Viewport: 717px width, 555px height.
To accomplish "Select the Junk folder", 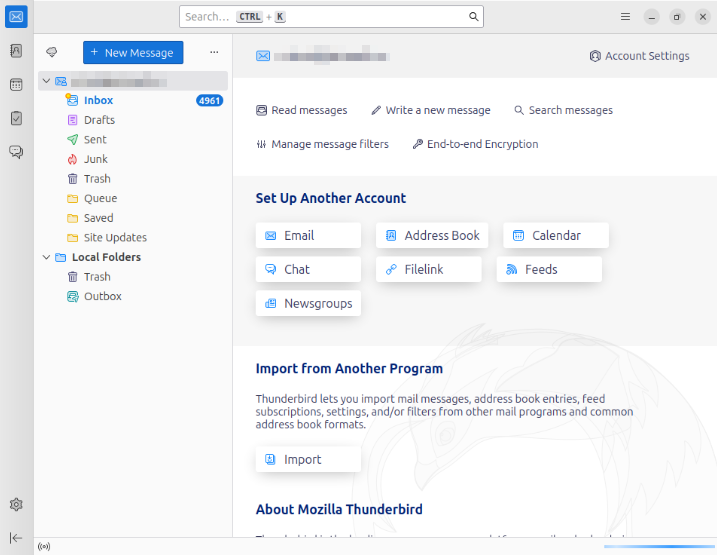I will [133, 160].
